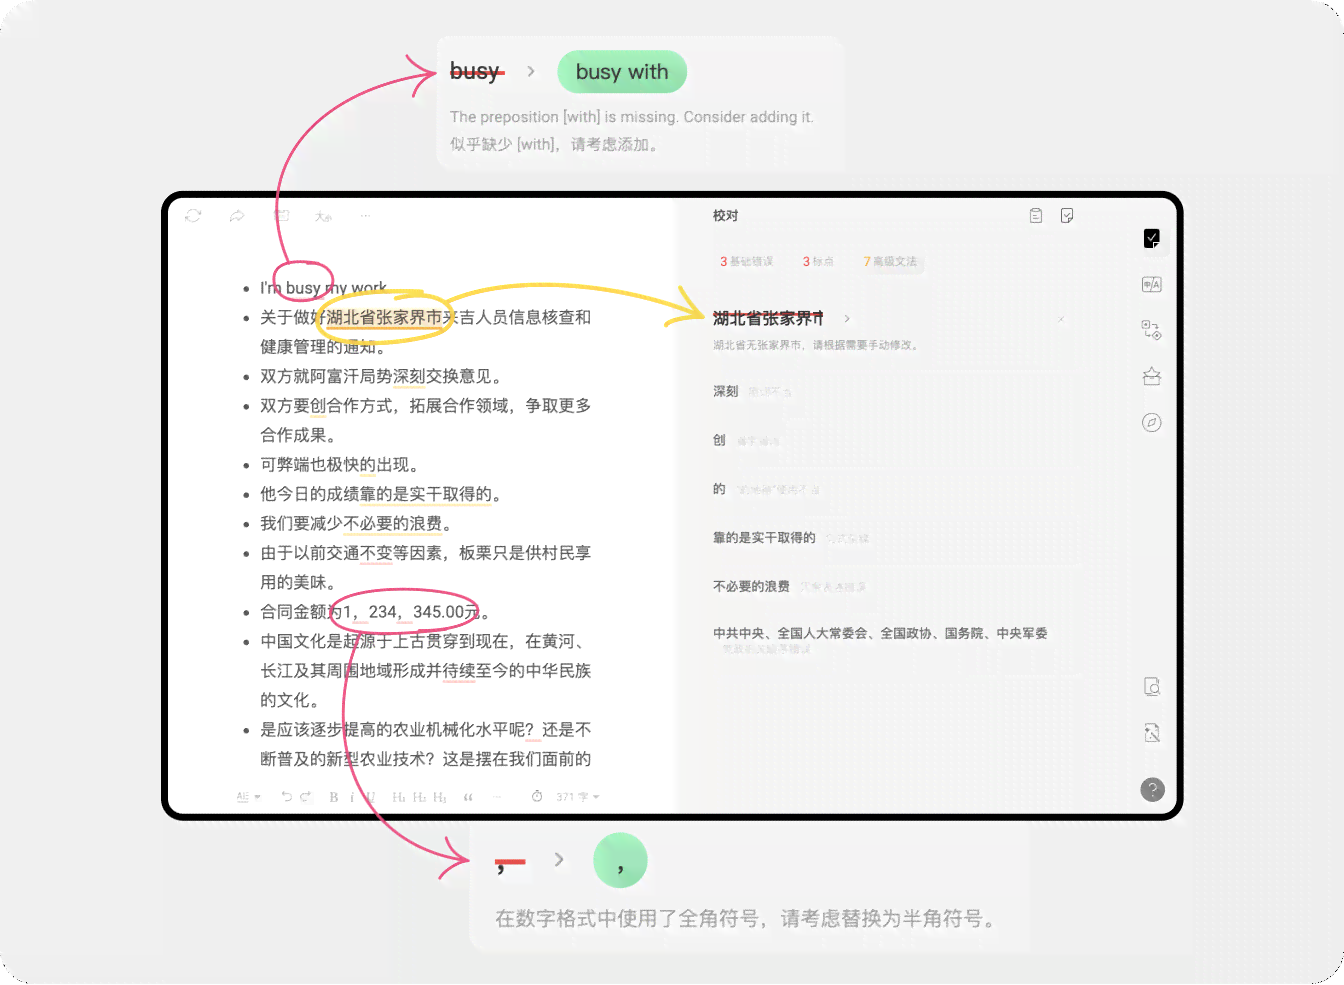This screenshot has height=985, width=1344.
Task: Click the checked-note icon in the 校对 header
Action: [1067, 216]
